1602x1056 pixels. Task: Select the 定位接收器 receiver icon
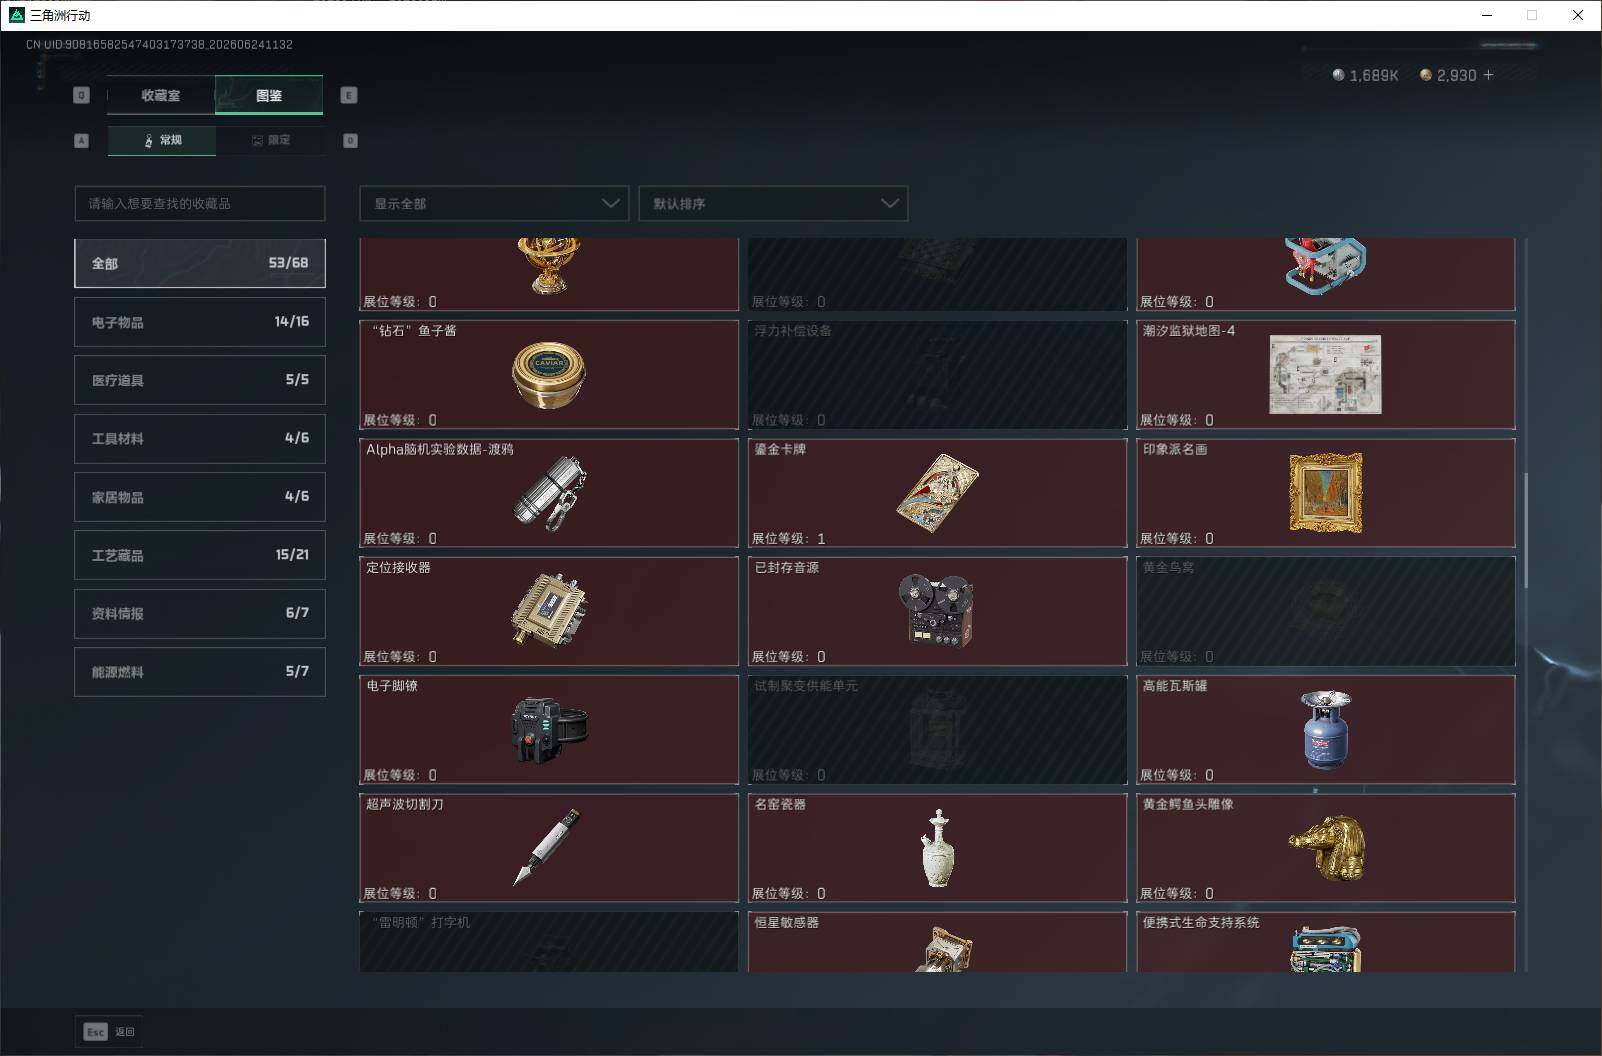tap(548, 611)
